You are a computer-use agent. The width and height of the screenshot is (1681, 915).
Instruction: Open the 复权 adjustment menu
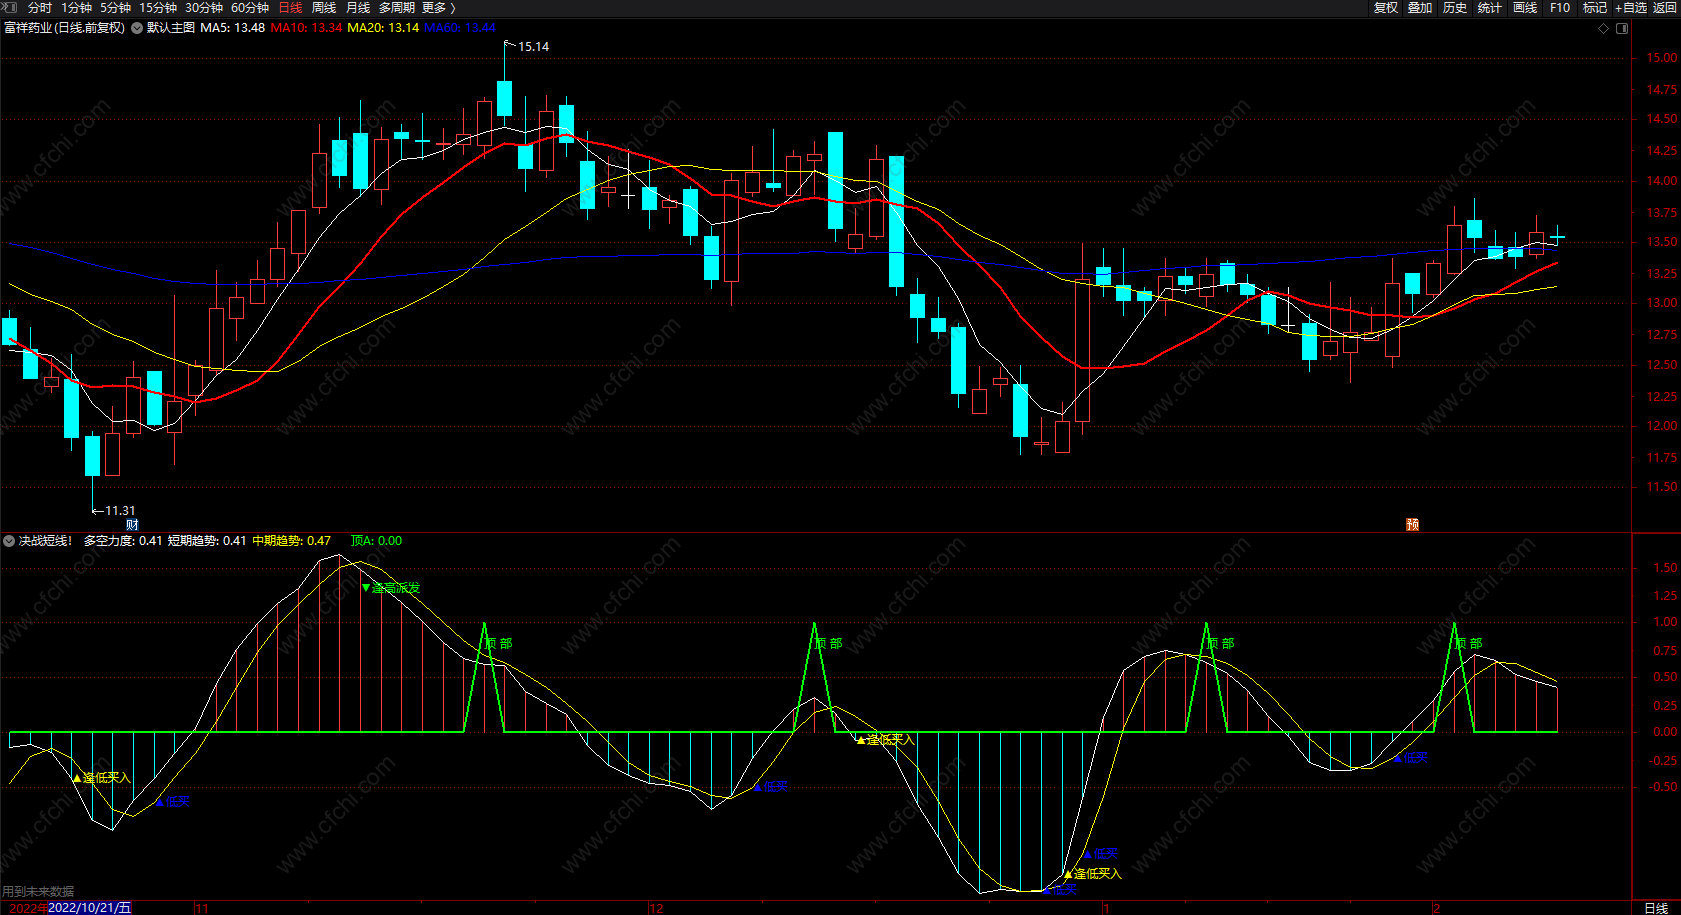(1386, 8)
